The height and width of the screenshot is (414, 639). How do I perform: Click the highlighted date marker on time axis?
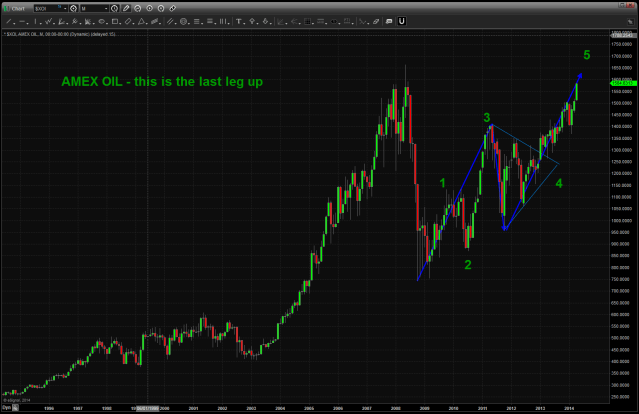(x=147, y=408)
